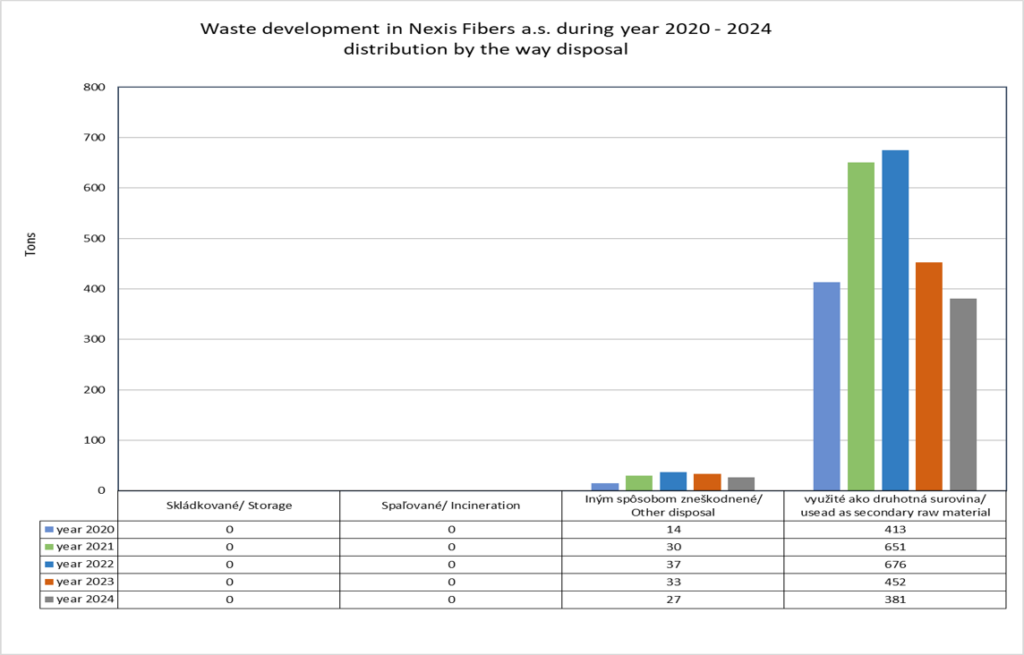Click the 500 tick label on Tons axis

(95, 238)
